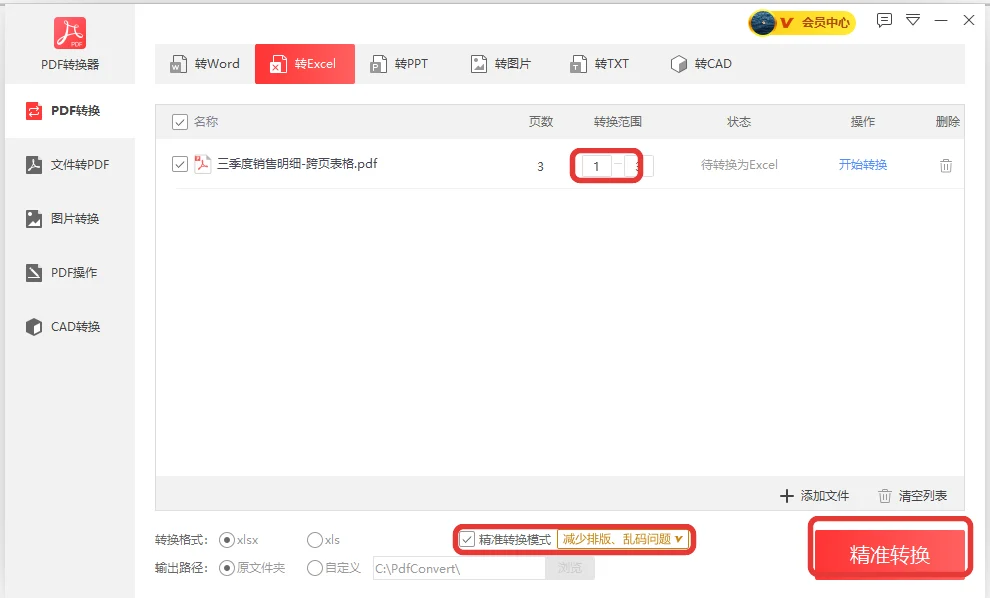Toggle 精准转换模式 checkbox
This screenshot has width=990, height=598.
[x=467, y=539]
